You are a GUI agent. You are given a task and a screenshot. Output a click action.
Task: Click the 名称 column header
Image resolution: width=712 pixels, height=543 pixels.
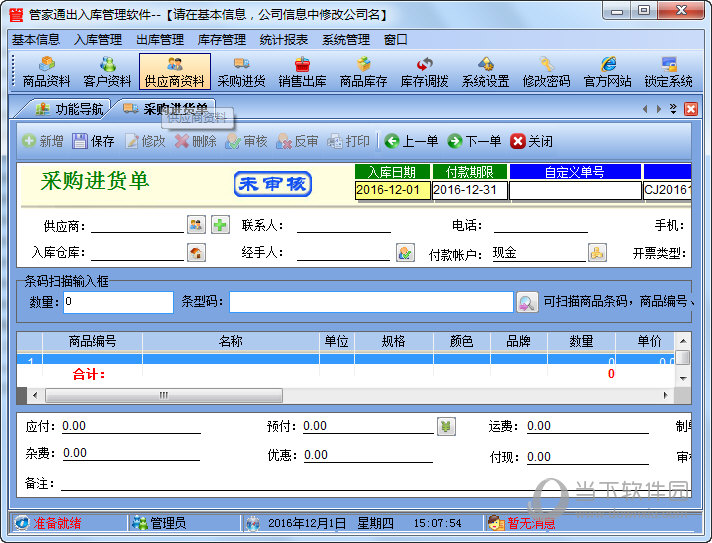pos(231,341)
